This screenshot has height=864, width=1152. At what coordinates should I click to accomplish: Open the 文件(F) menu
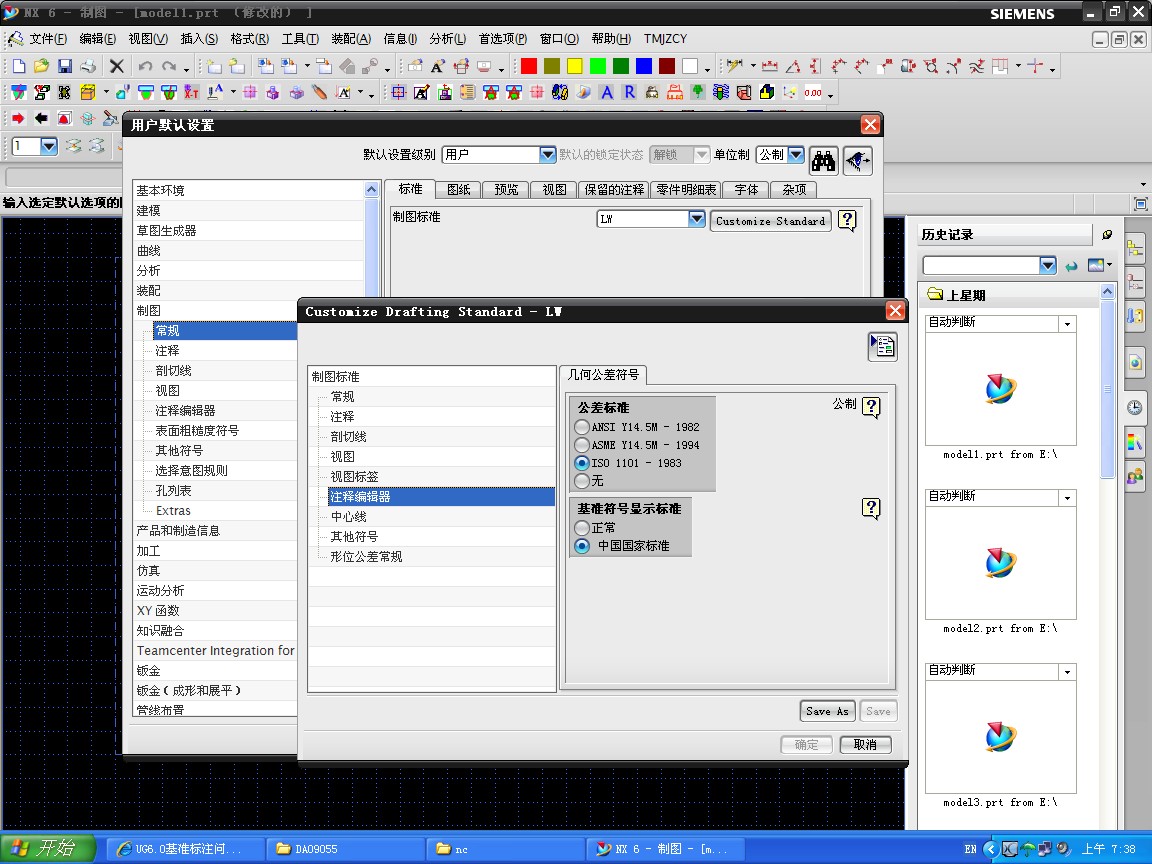[x=48, y=39]
